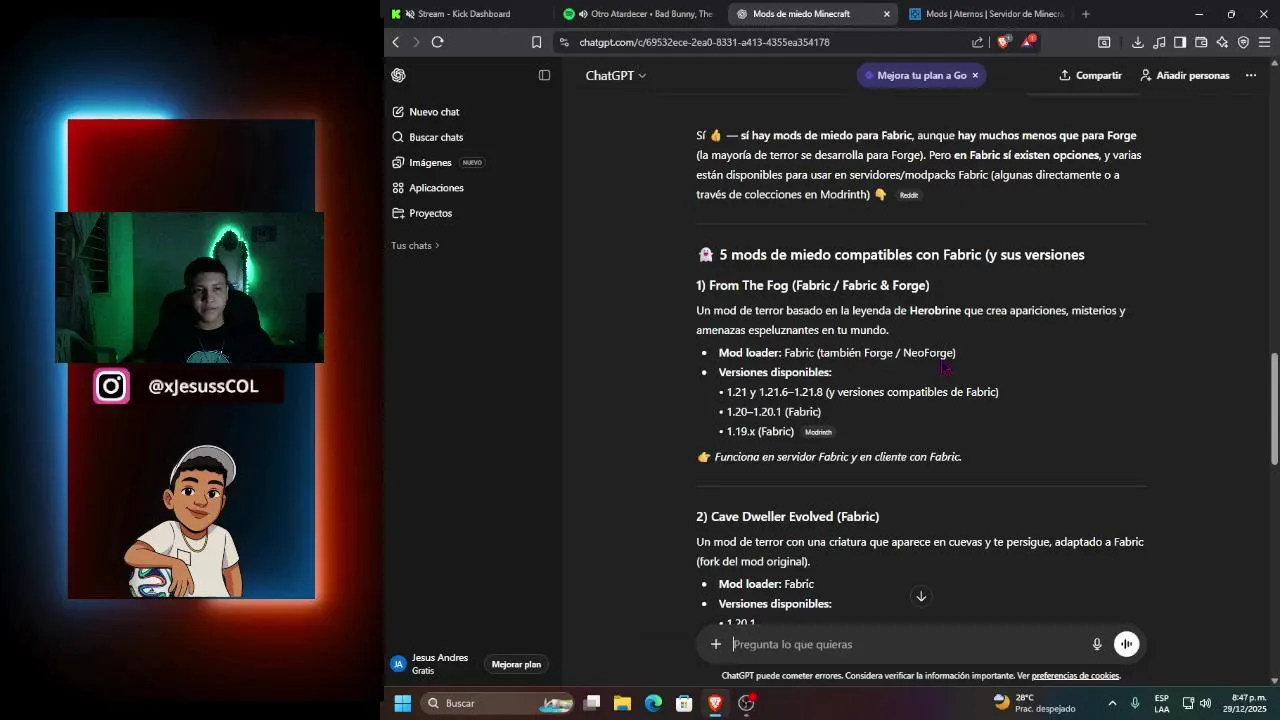This screenshot has width=1280, height=720.
Task: Open the Reddit source citation chip
Action: coord(908,195)
